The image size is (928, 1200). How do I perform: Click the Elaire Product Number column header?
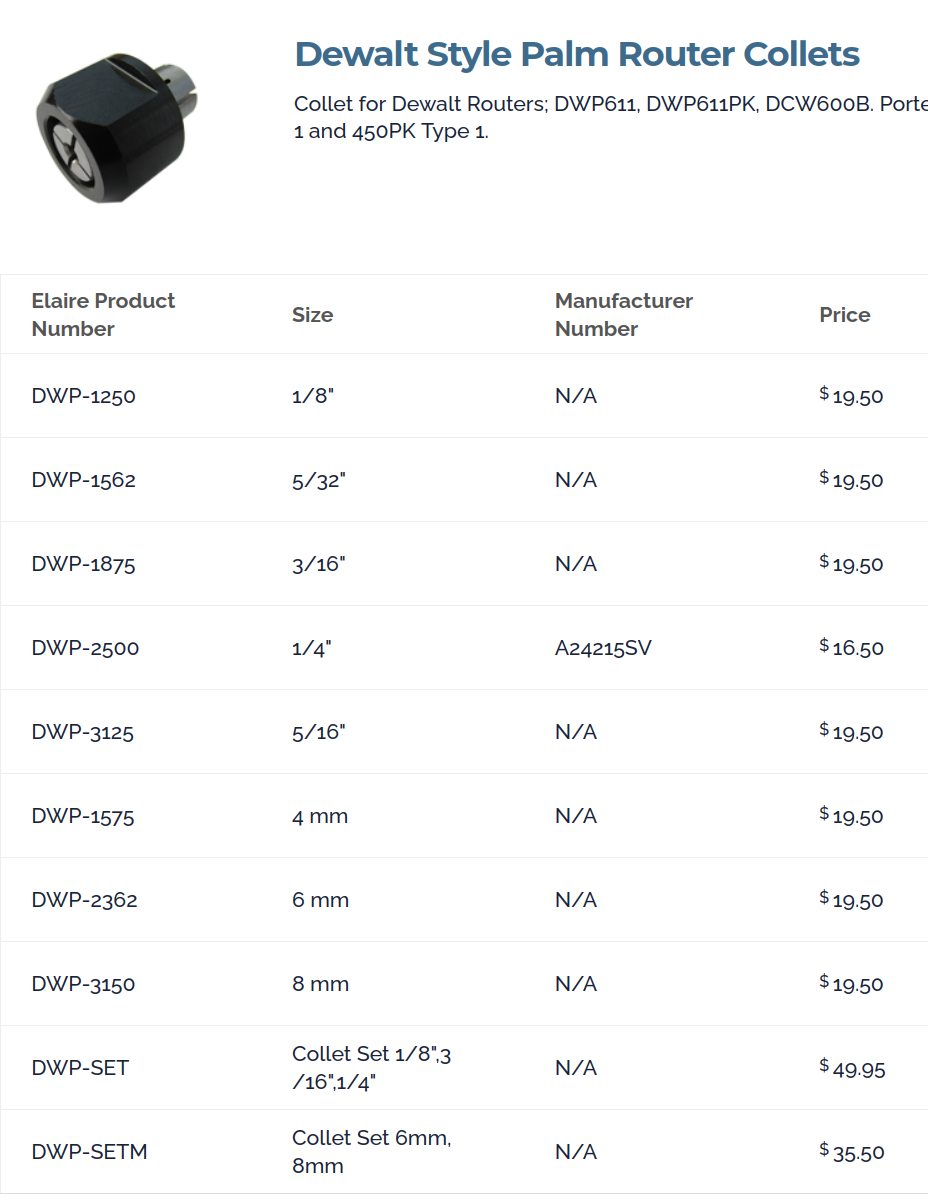[103, 315]
